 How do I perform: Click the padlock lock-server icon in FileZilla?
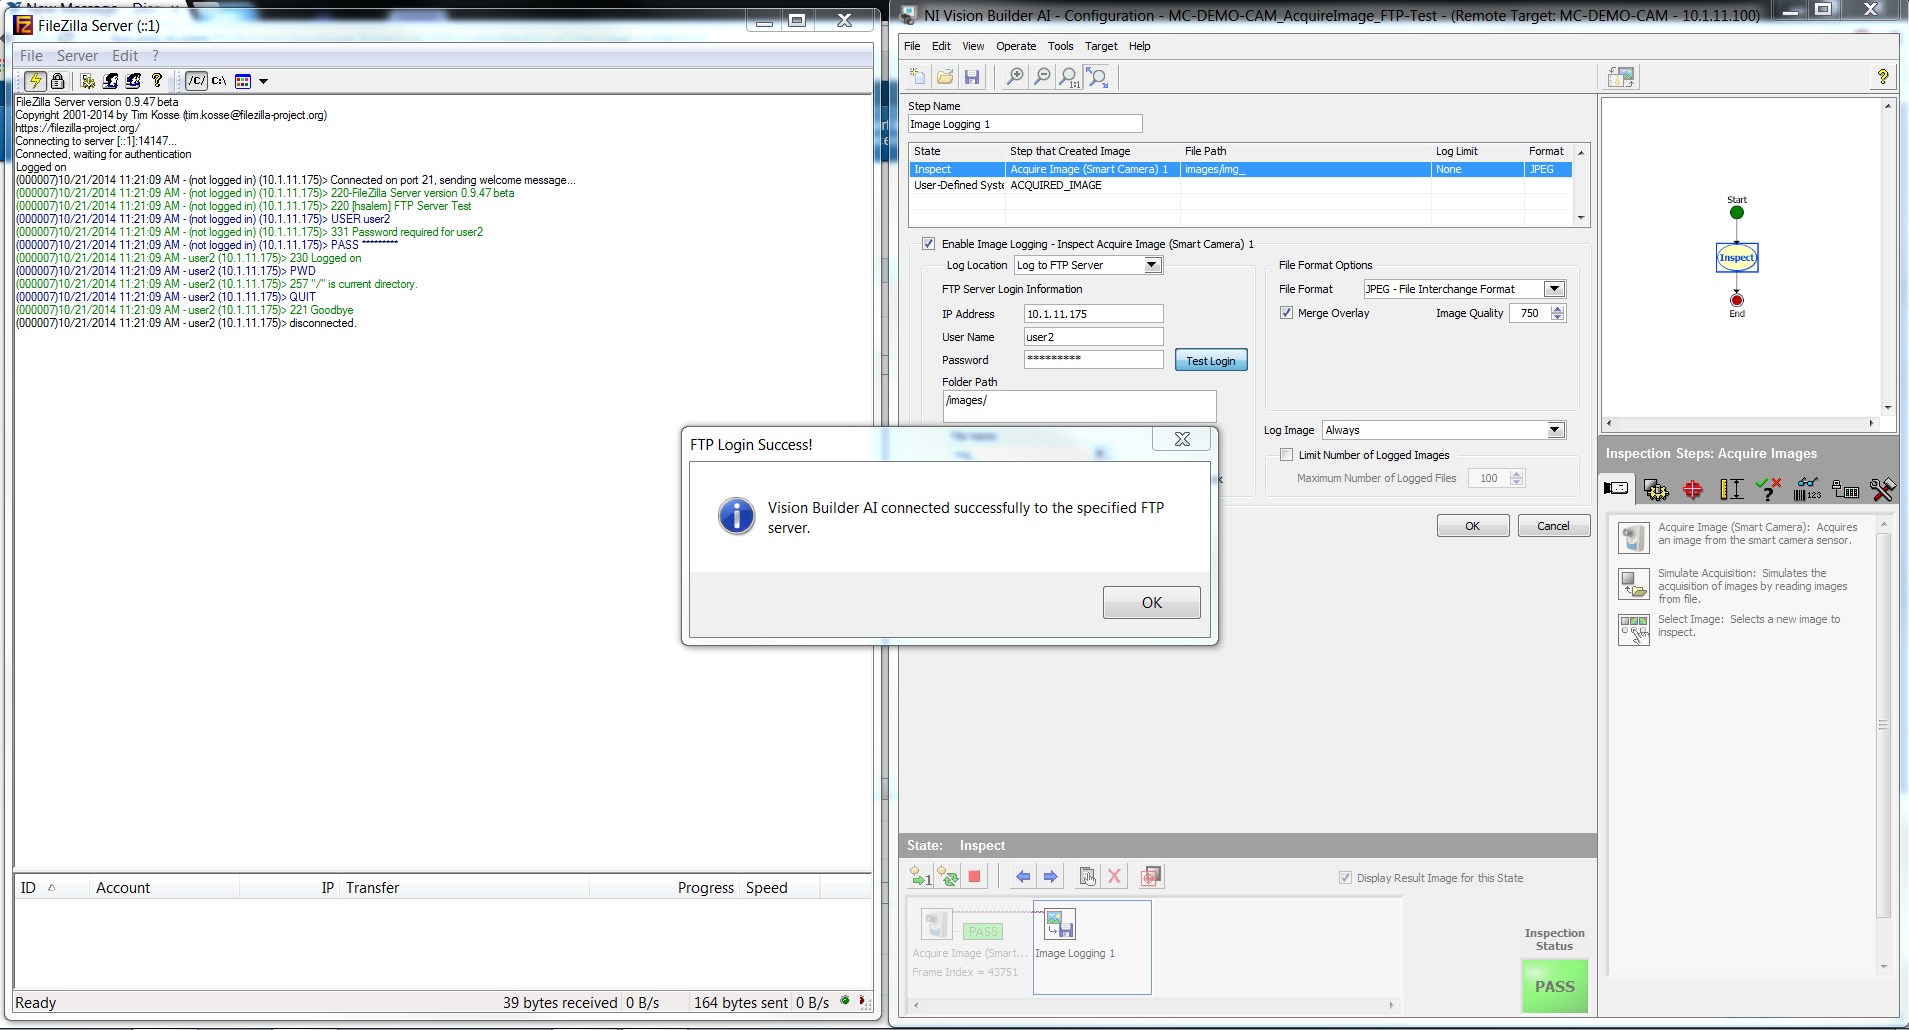58,81
